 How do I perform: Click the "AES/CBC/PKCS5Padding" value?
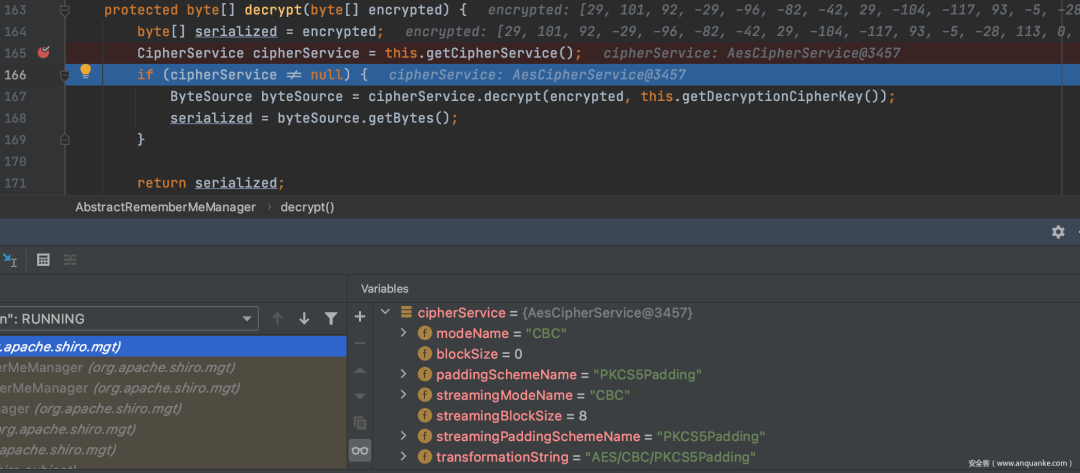point(670,457)
